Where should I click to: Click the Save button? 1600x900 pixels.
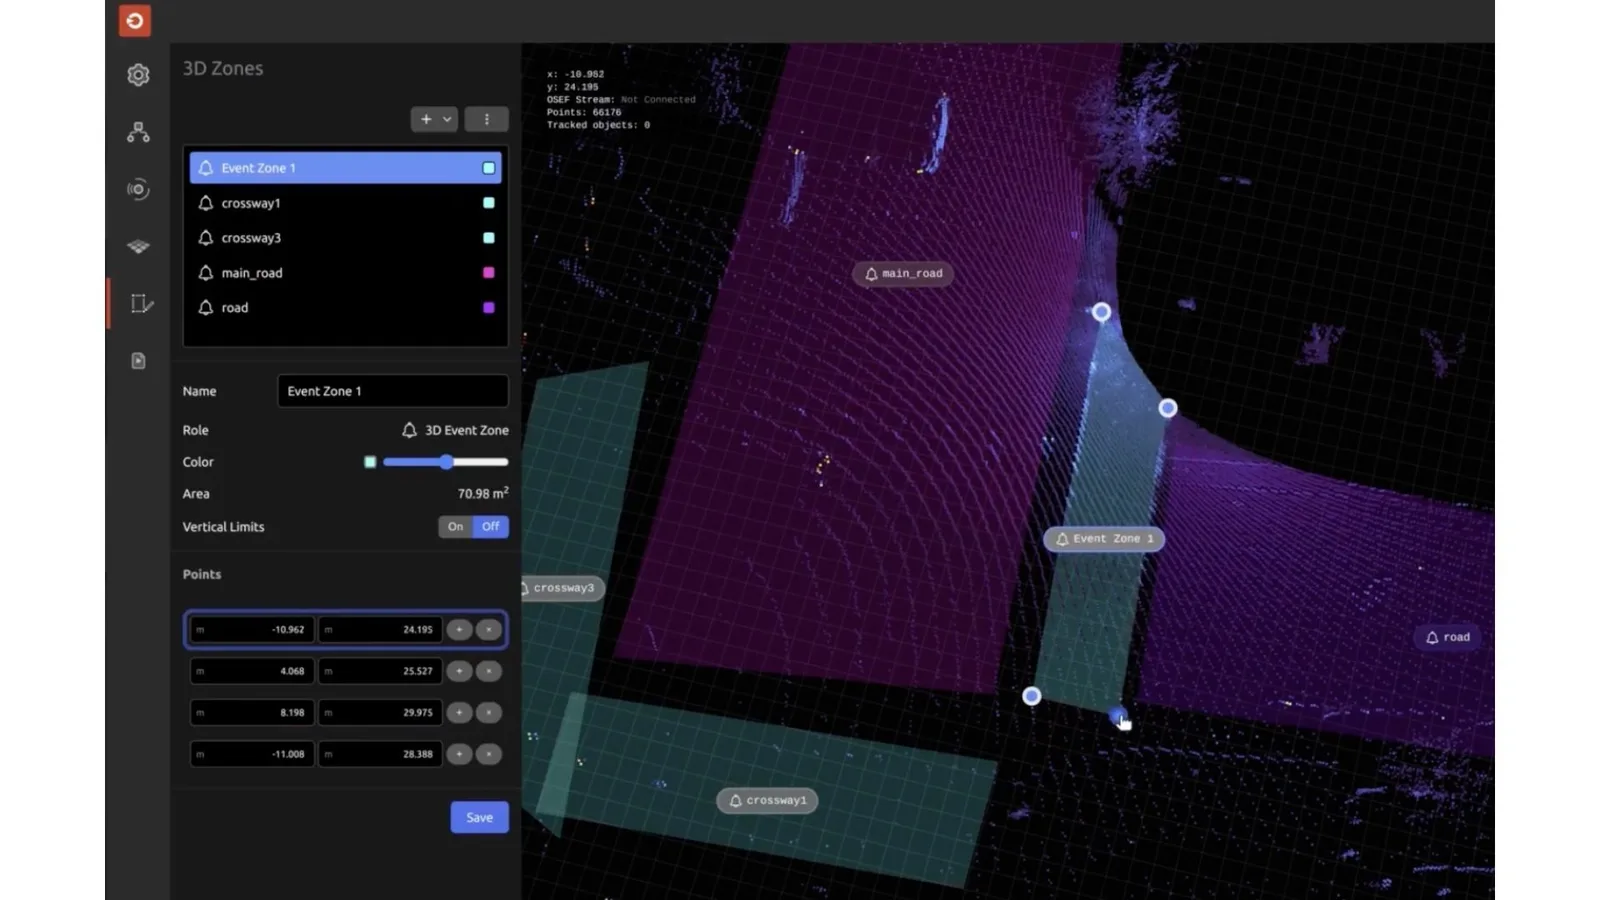(480, 818)
